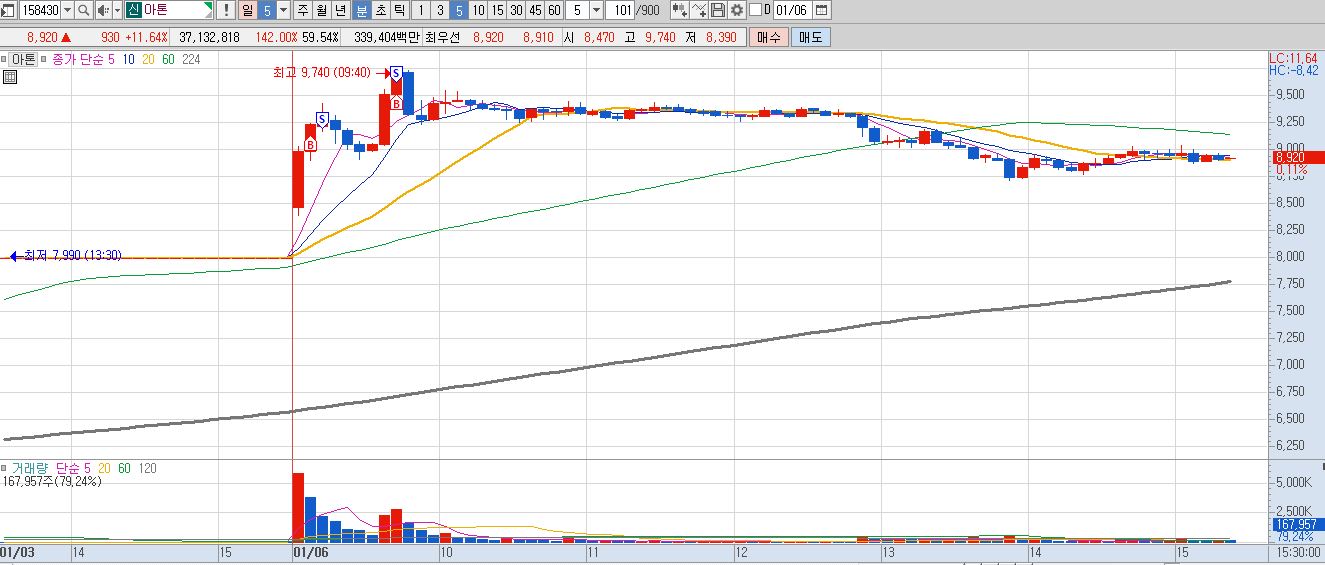The width and height of the screenshot is (1325, 565).
Task: Click the 339,404백만 trading value
Action: click(x=388, y=37)
